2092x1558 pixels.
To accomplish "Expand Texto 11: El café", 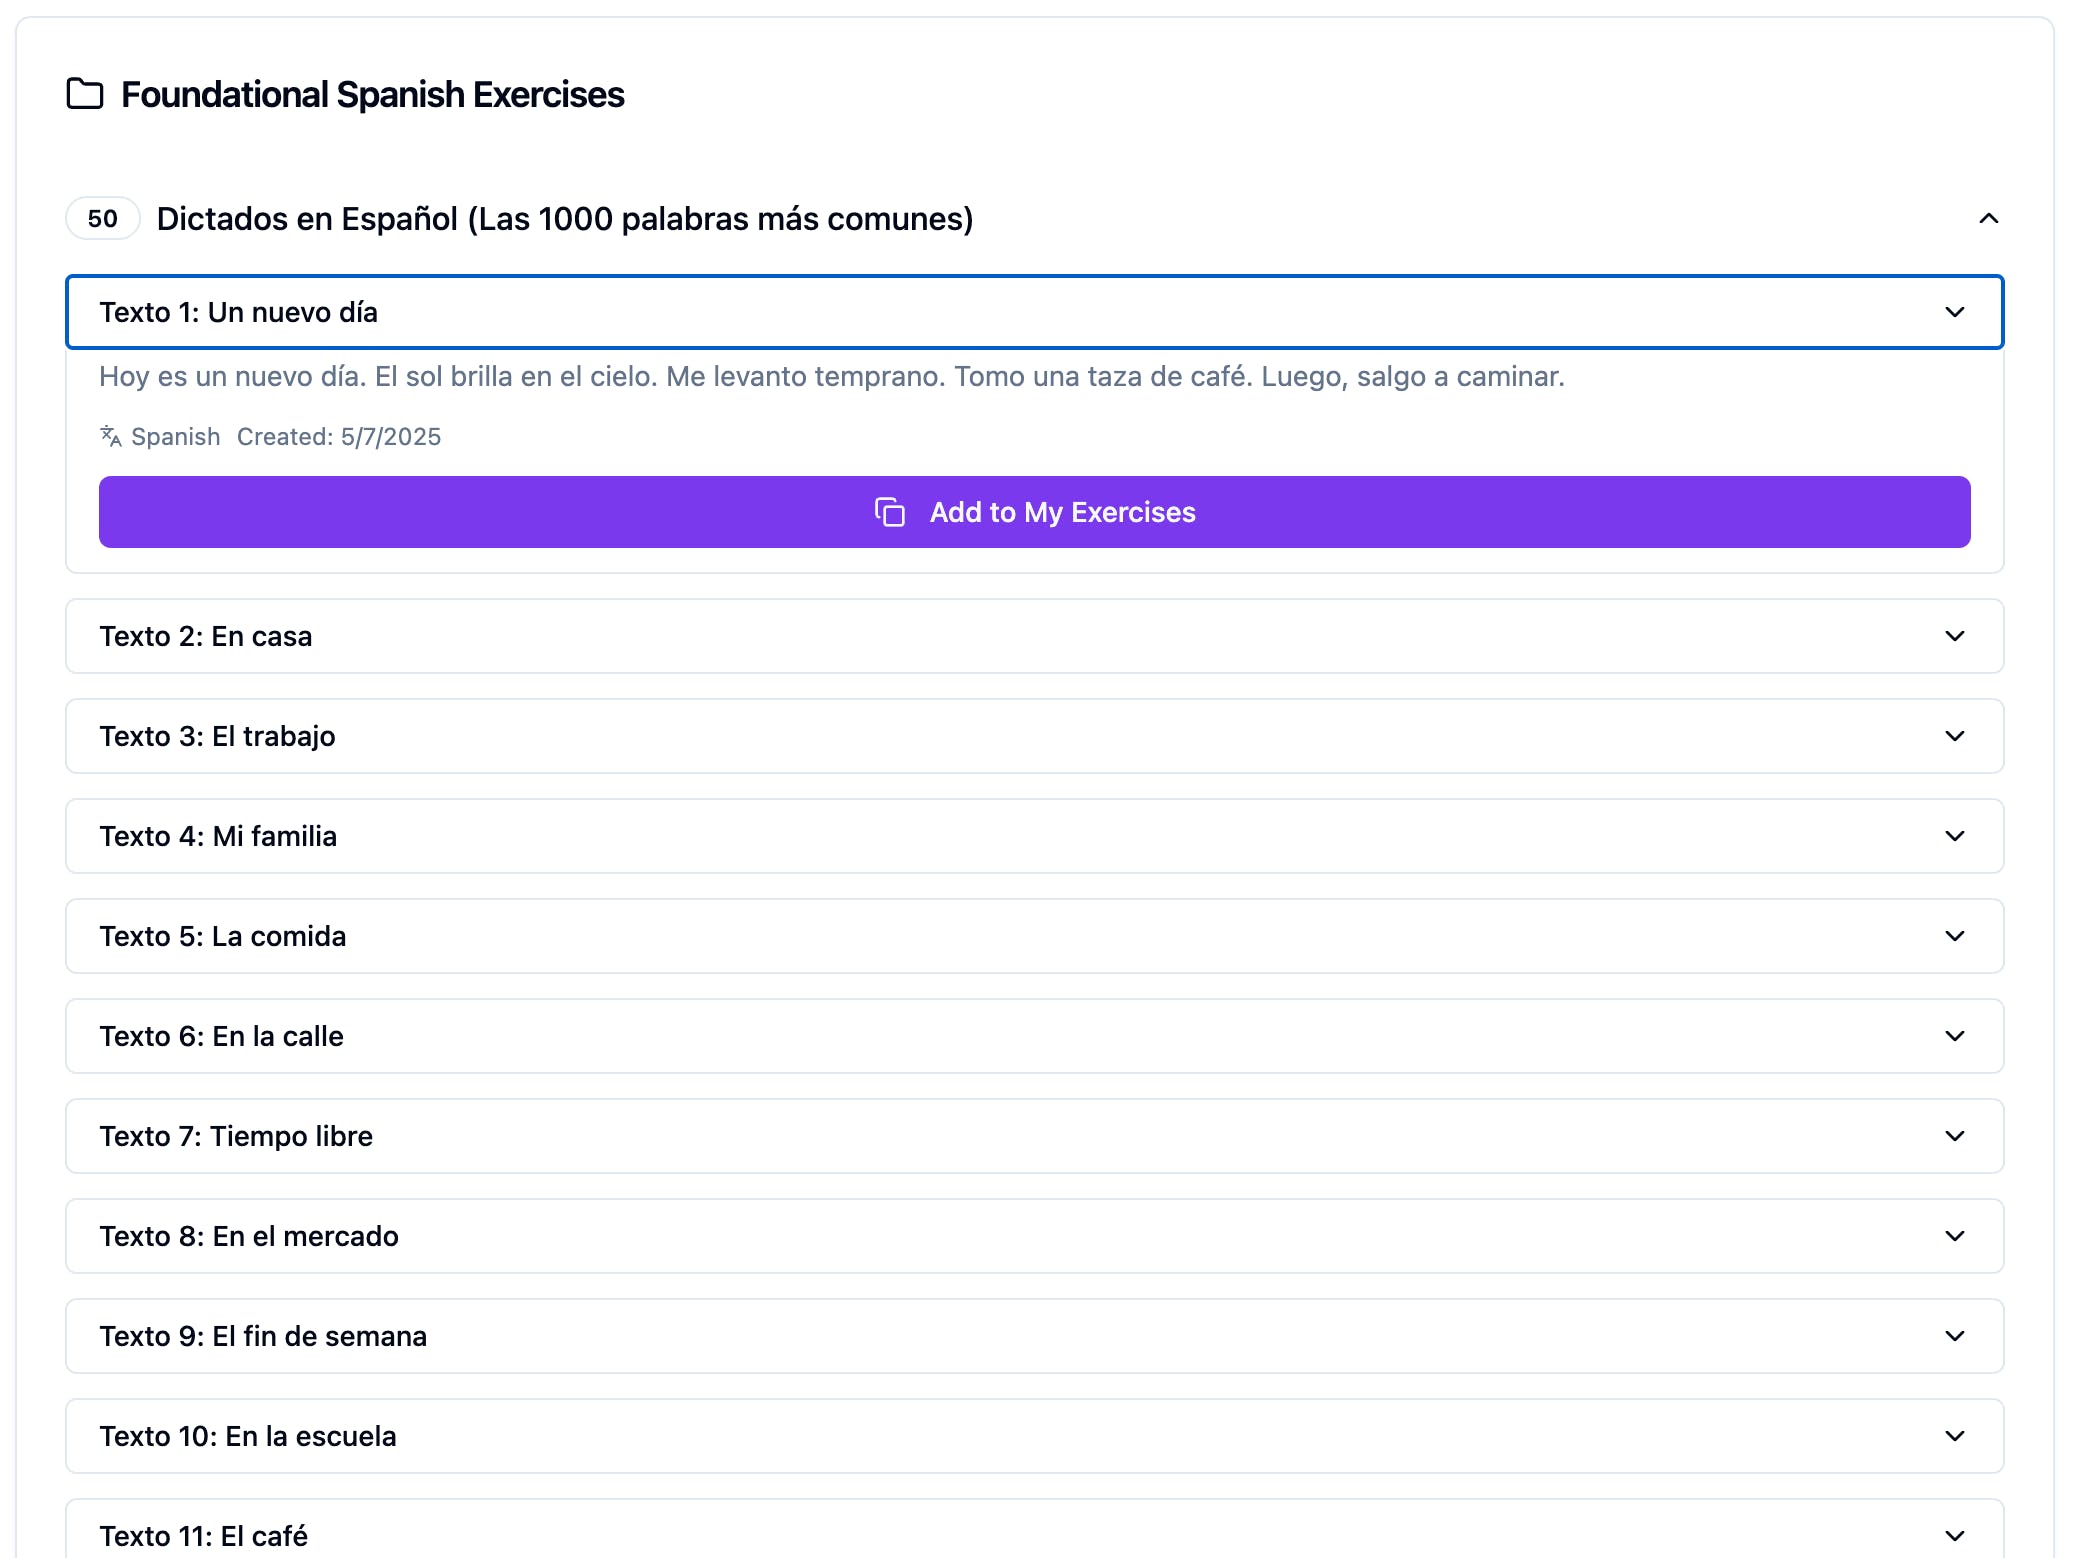I will [1954, 1535].
